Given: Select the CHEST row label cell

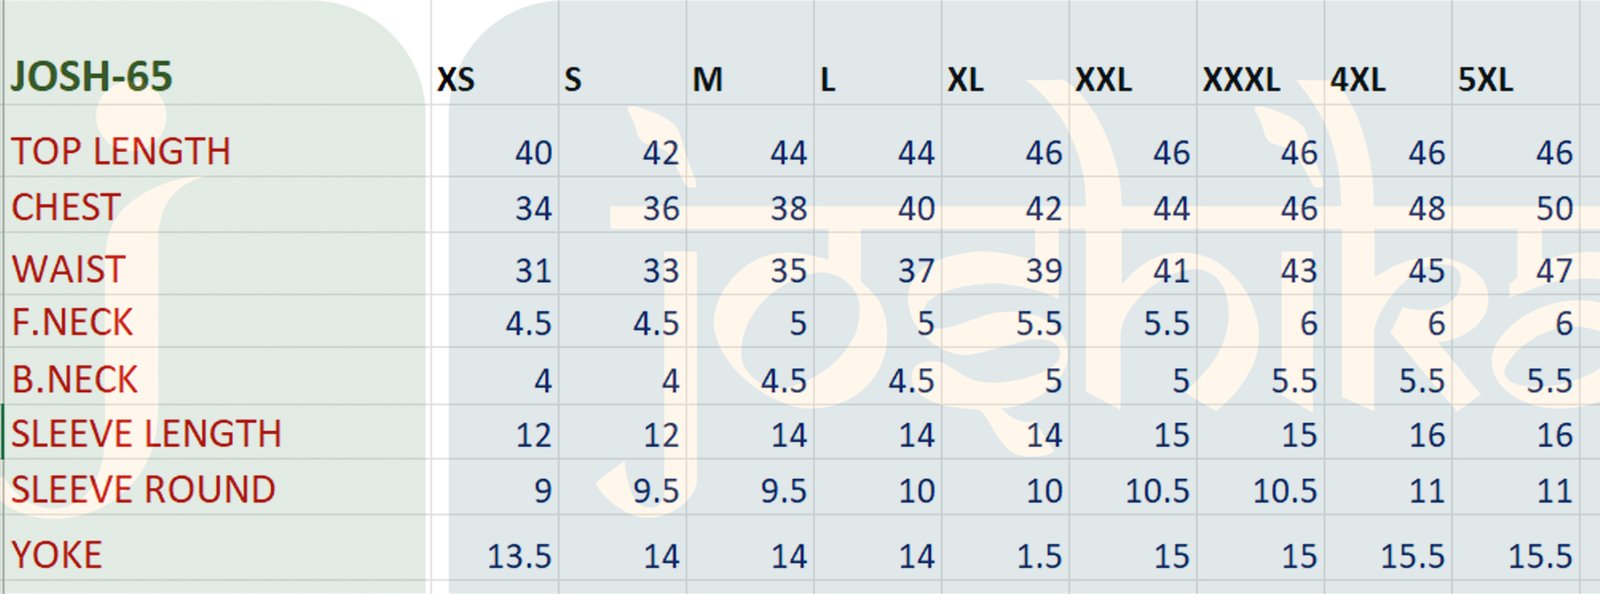Looking at the screenshot, I should (66, 208).
